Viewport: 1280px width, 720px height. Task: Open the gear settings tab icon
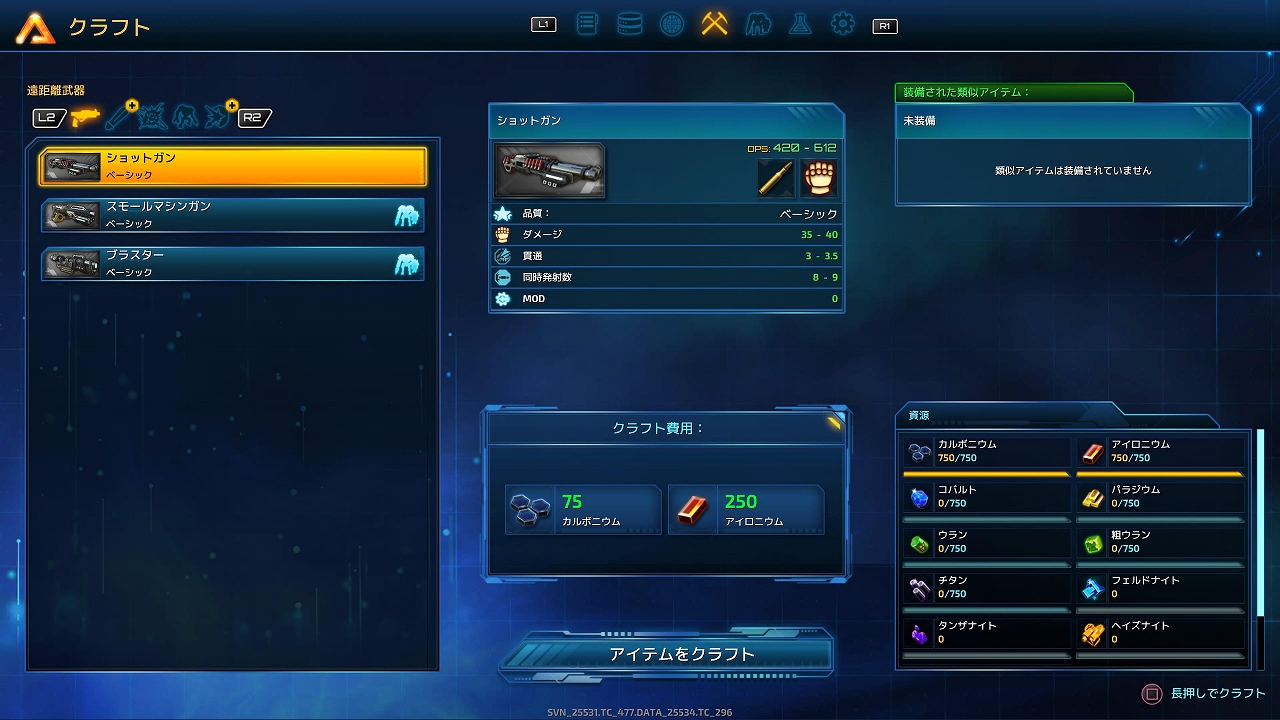[843, 24]
